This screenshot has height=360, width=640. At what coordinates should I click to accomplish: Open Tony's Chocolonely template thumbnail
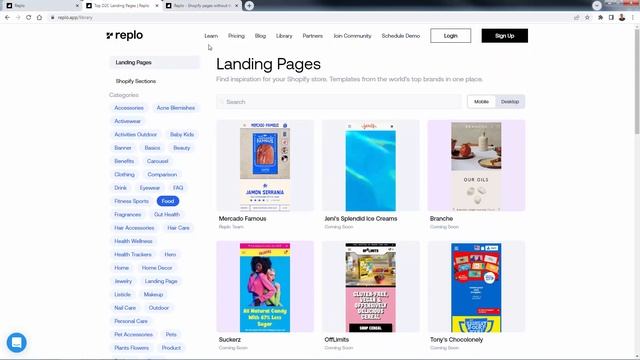click(476, 287)
